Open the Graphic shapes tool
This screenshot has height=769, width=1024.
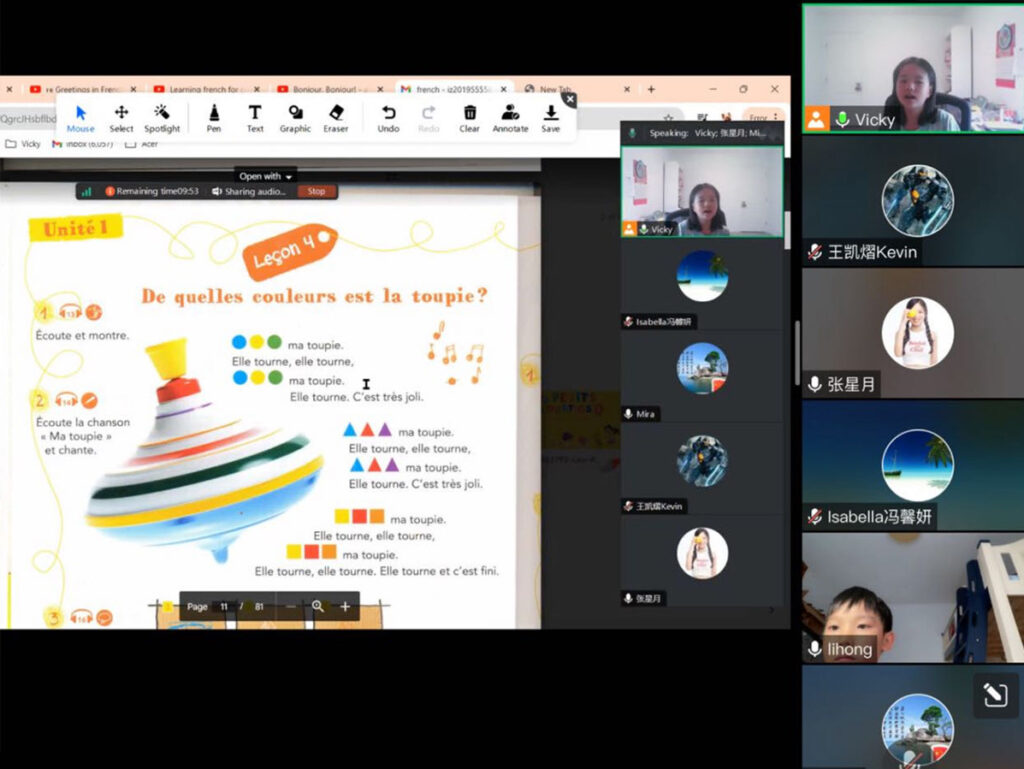(x=295, y=119)
